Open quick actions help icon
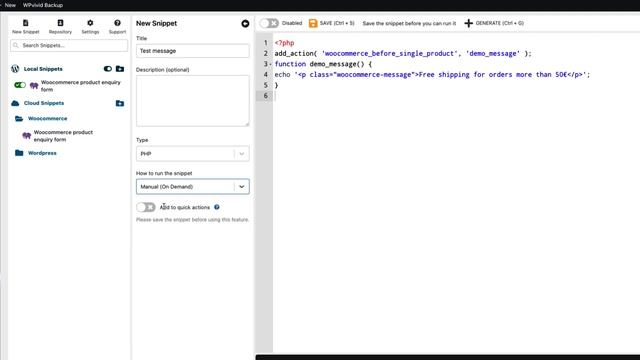The width and height of the screenshot is (640, 360). (x=217, y=207)
